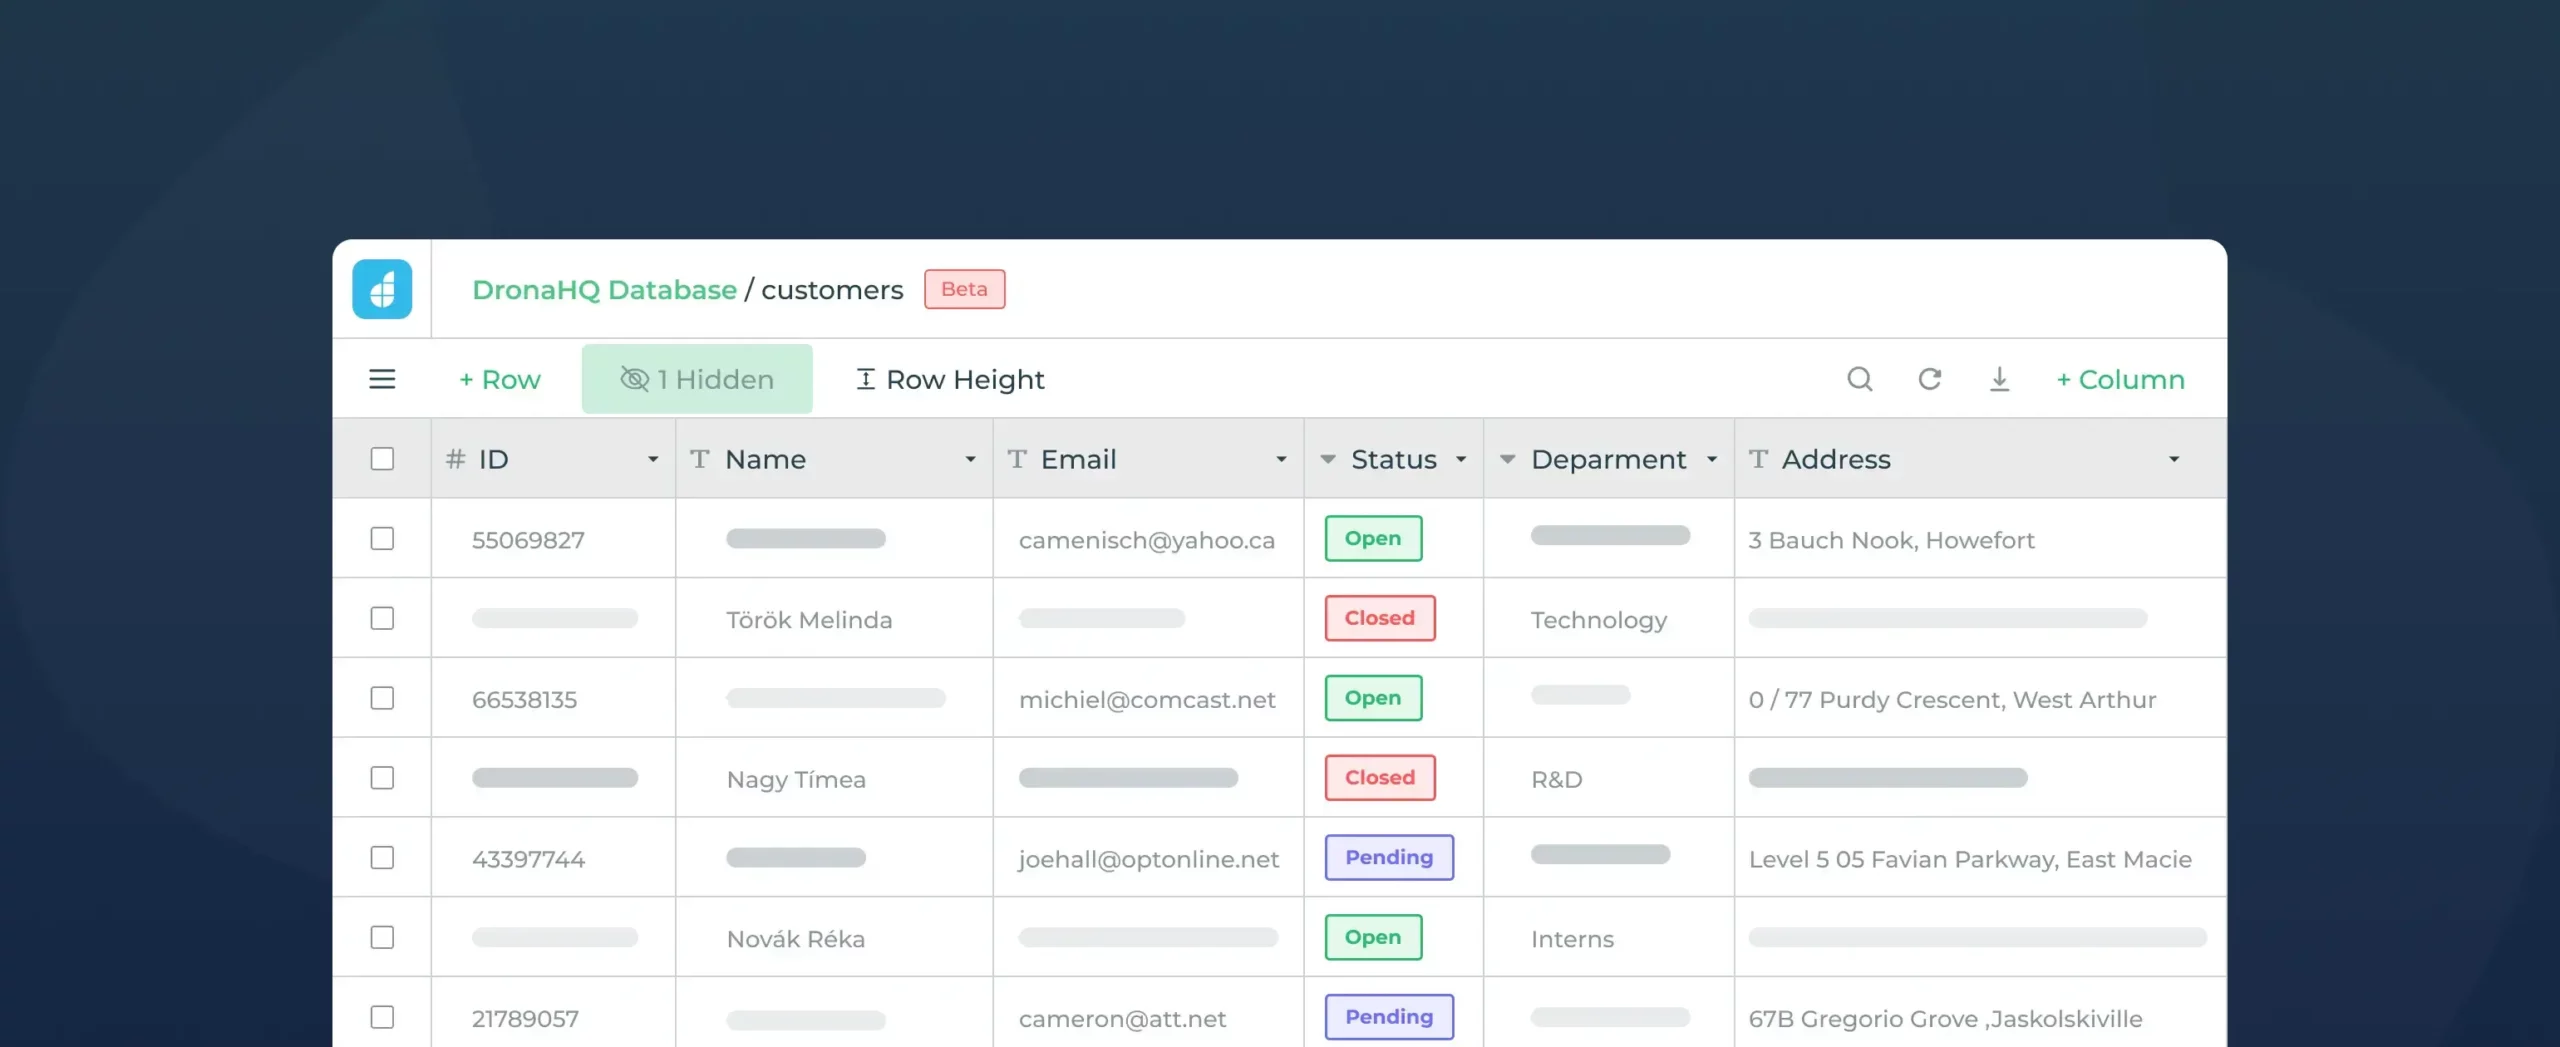Click the search magnifier icon
This screenshot has height=1047, width=2560.
pos(1859,379)
